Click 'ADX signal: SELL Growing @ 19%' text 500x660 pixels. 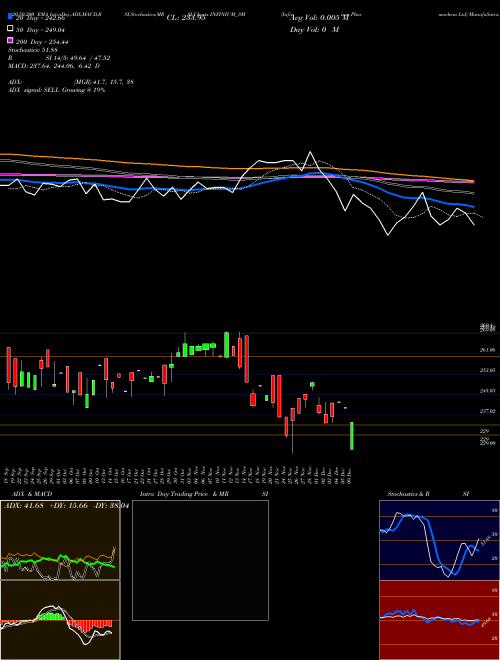[x=56, y=90]
